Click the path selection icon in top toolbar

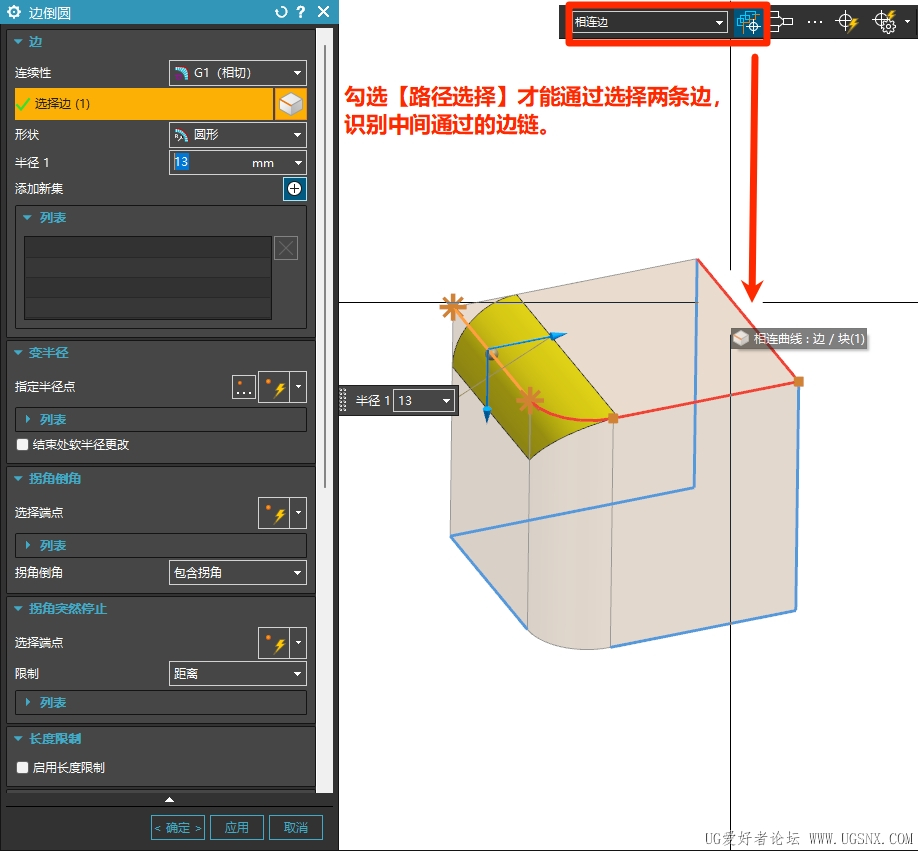click(x=748, y=23)
